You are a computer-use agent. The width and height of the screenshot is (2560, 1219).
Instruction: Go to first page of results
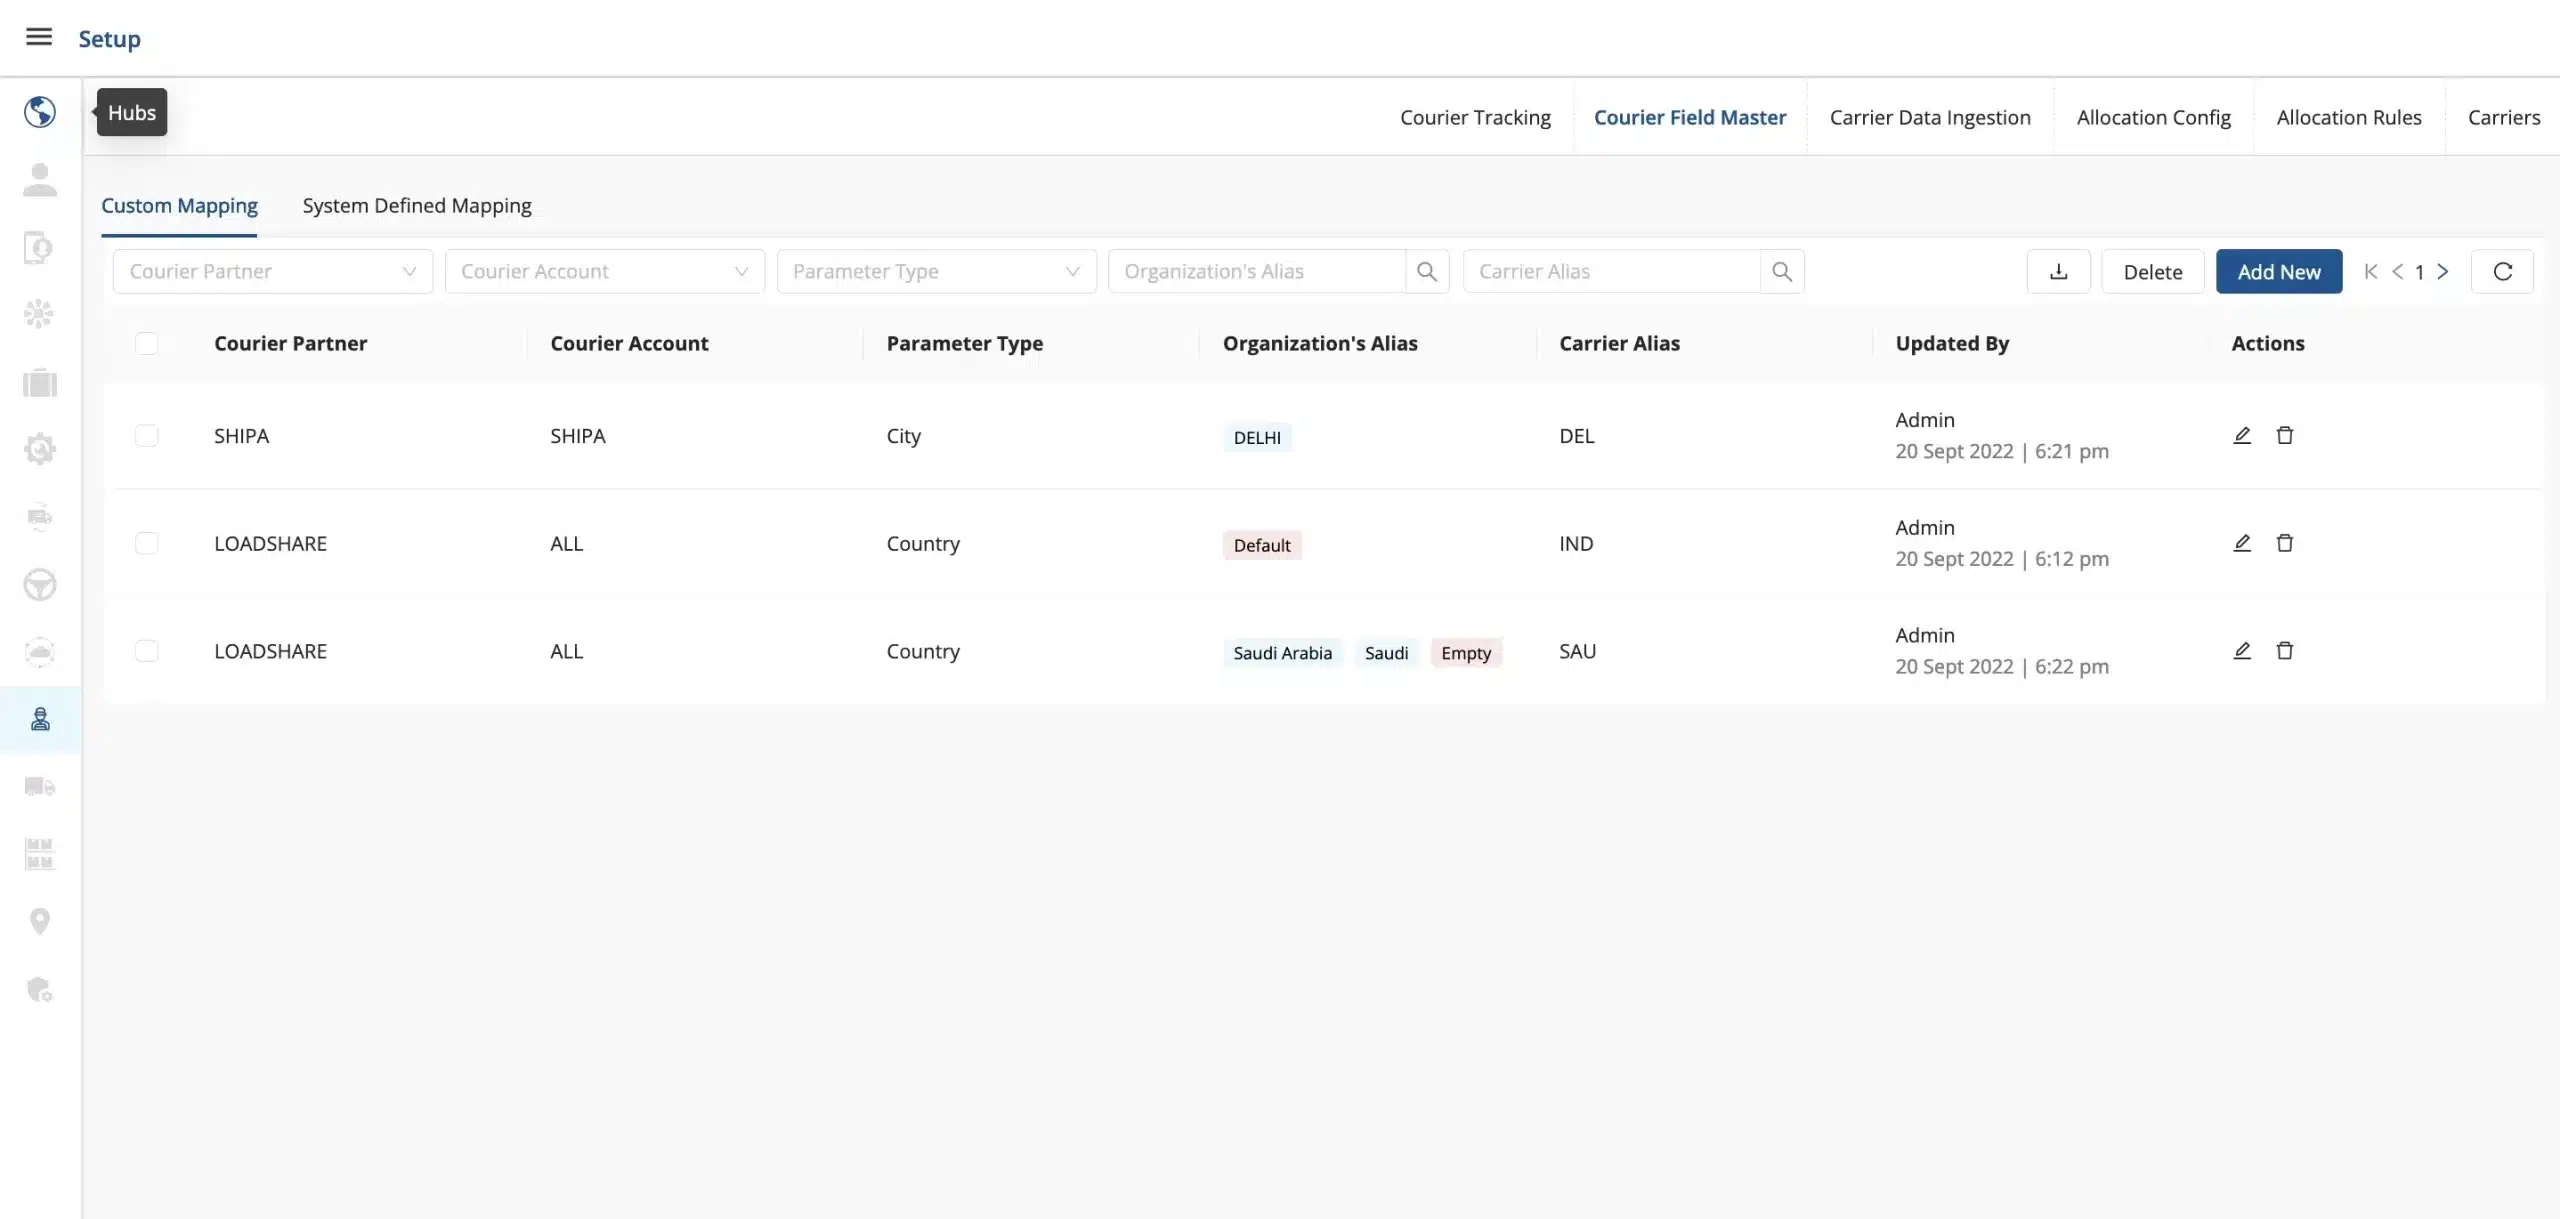pyautogui.click(x=2371, y=271)
